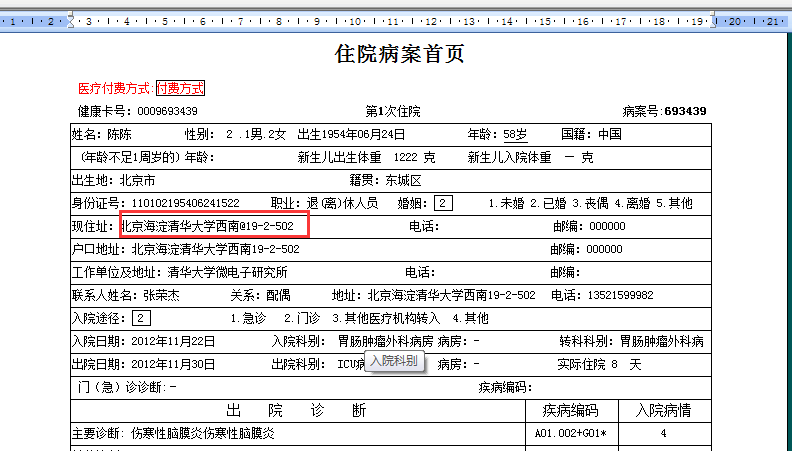This screenshot has height=451, width=792.
Task: Select workplace 清华大学微电子研究所
Action: [227, 273]
